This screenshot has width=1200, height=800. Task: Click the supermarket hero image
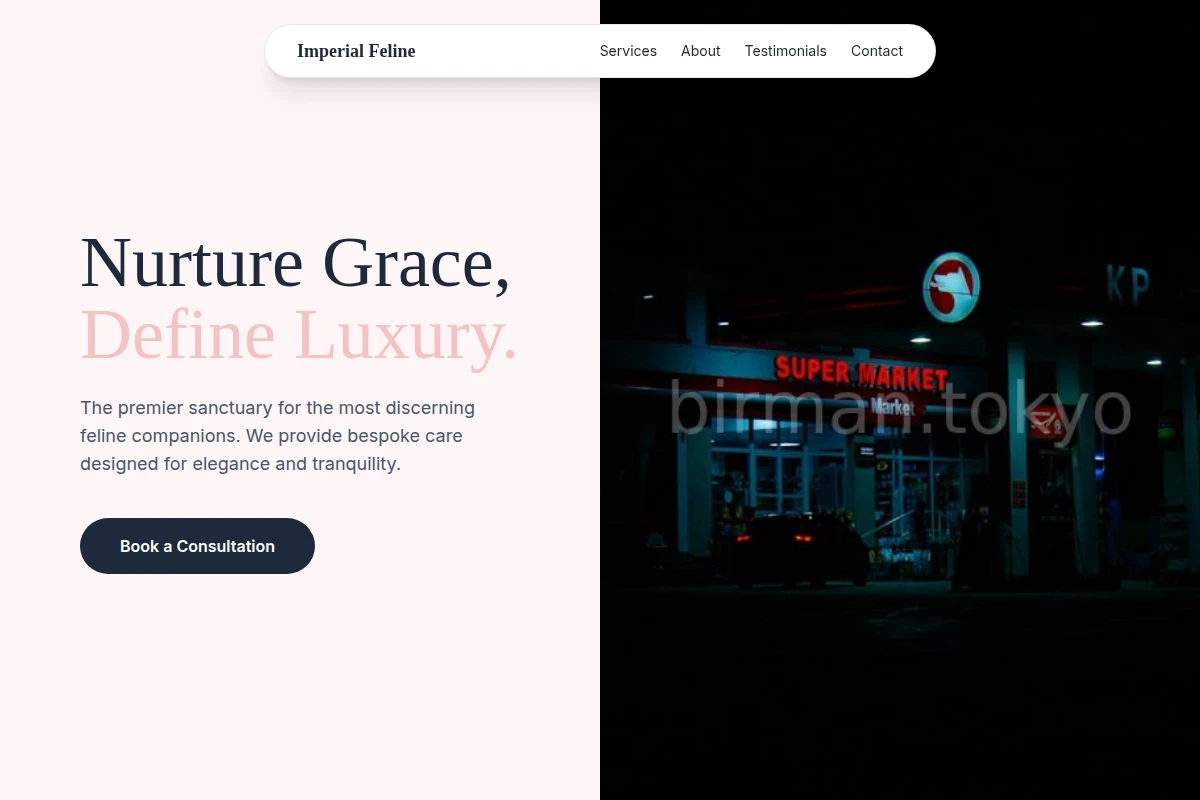[x=900, y=400]
